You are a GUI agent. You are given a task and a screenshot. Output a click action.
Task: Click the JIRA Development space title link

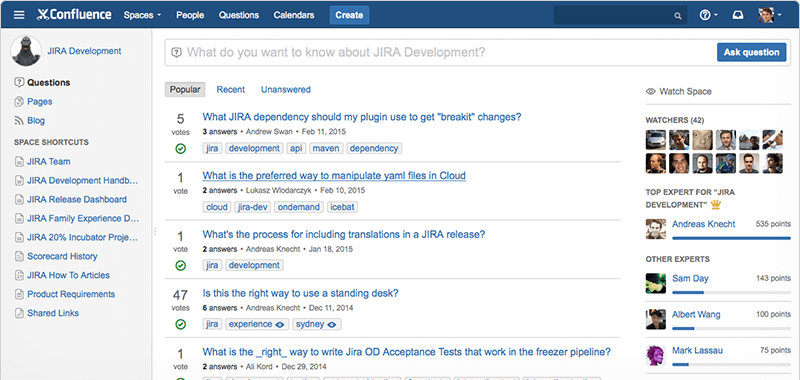coord(84,51)
